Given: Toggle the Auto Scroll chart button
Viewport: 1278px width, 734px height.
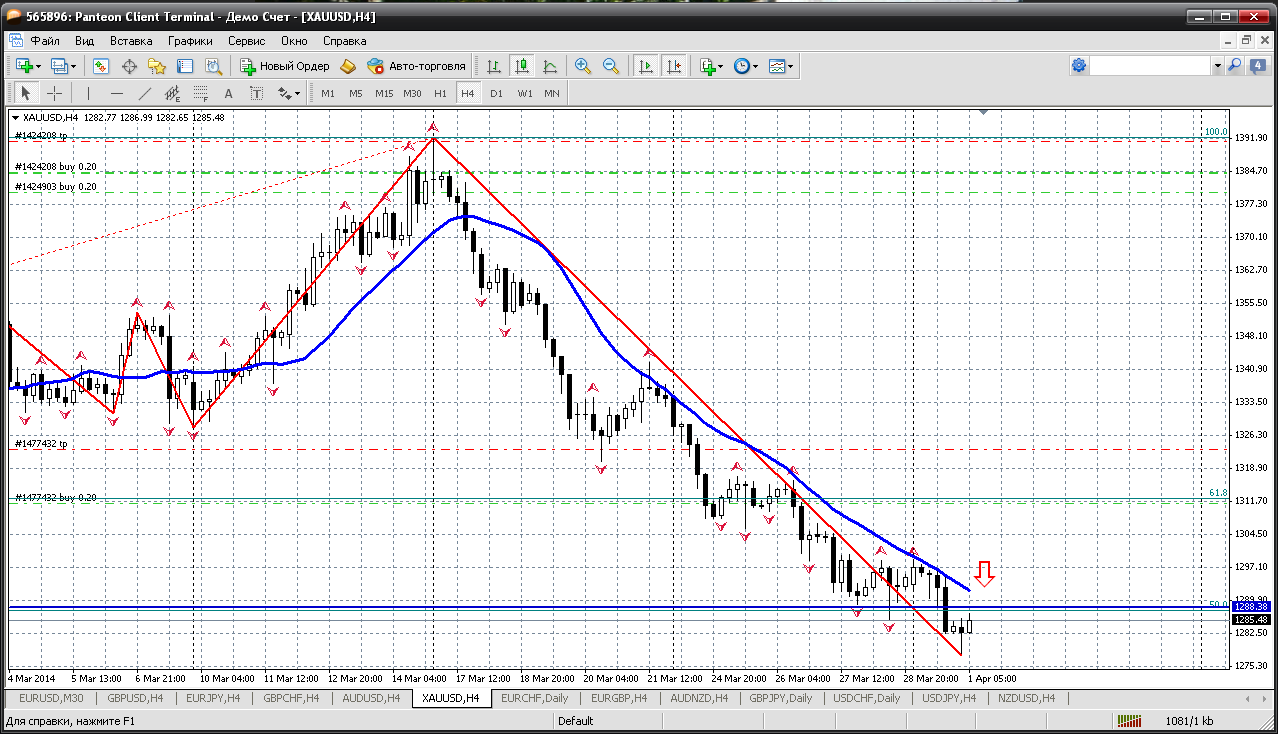Looking at the screenshot, I should [646, 66].
